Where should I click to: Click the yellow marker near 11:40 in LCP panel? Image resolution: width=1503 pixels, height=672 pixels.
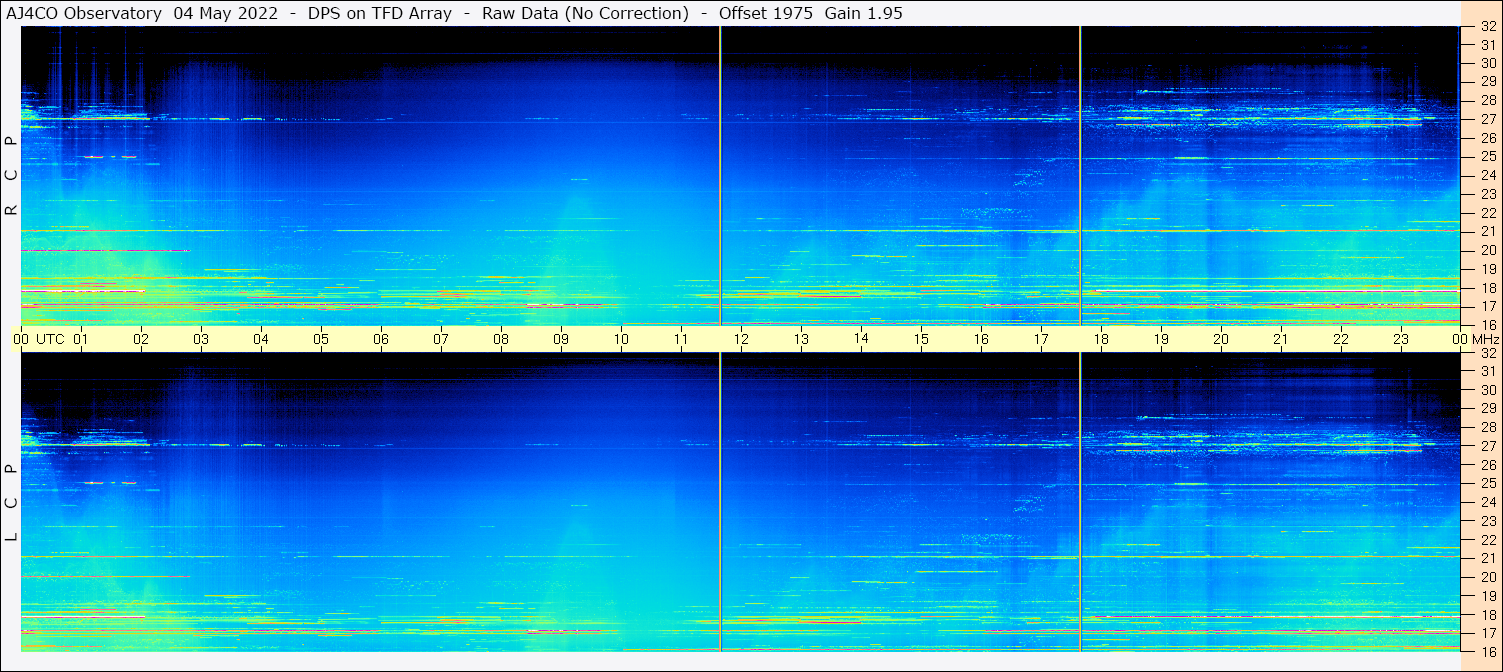[720, 502]
